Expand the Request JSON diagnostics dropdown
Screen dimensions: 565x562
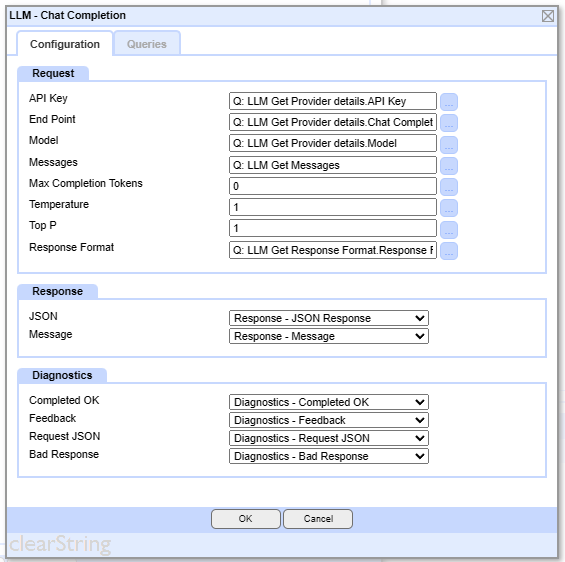pos(329,438)
